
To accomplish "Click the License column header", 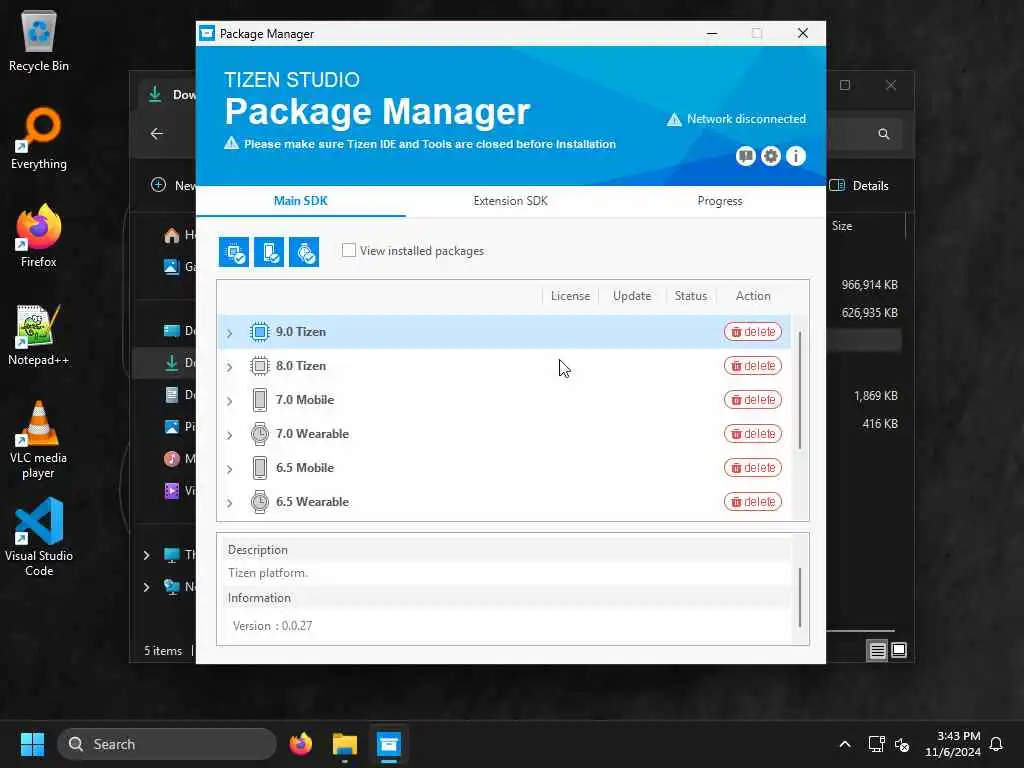I will point(570,296).
